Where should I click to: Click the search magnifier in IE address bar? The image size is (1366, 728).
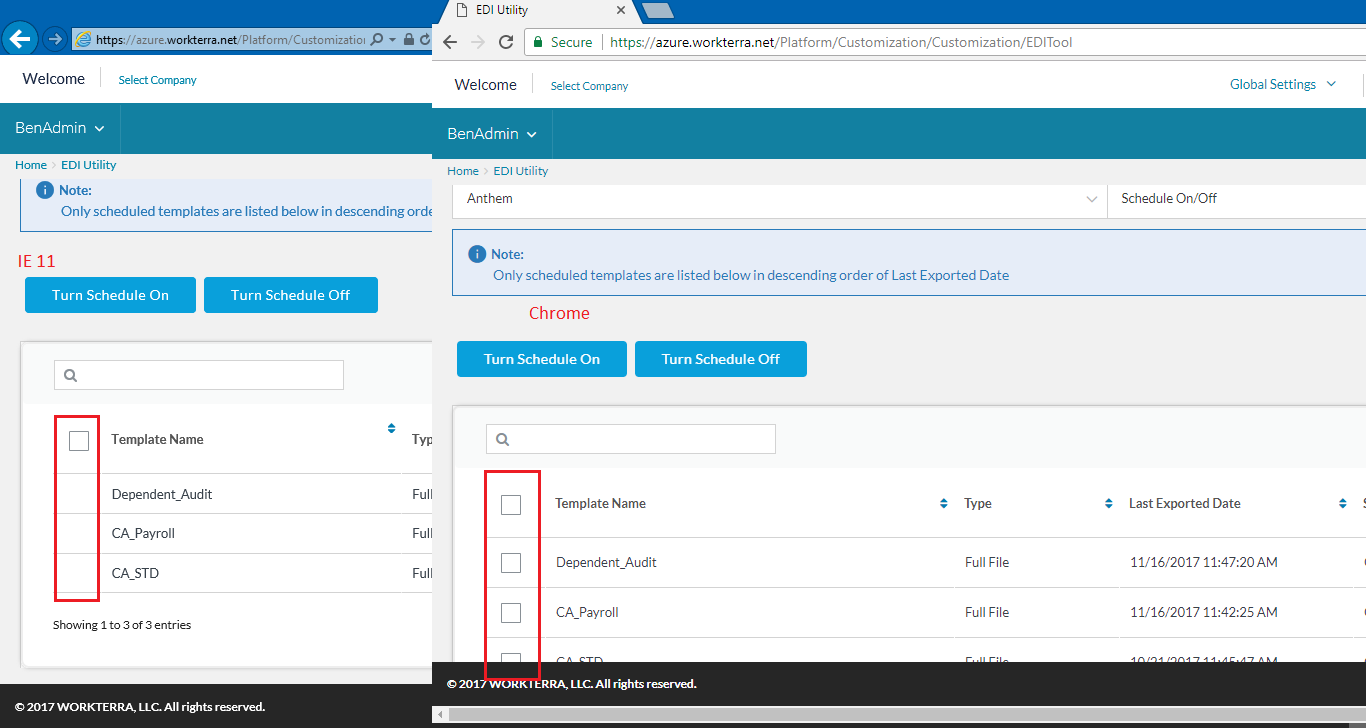click(x=377, y=40)
